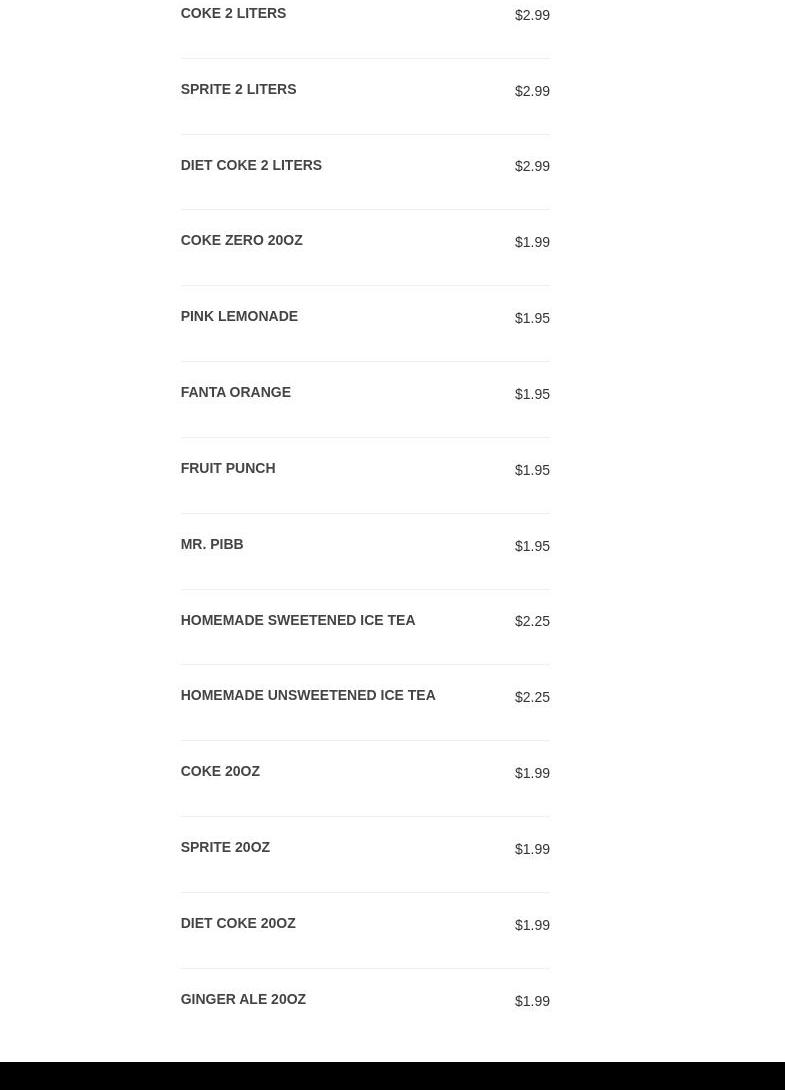Click the Mr. Pibb item
The height and width of the screenshot is (1090, 785).
[x=211, y=545]
